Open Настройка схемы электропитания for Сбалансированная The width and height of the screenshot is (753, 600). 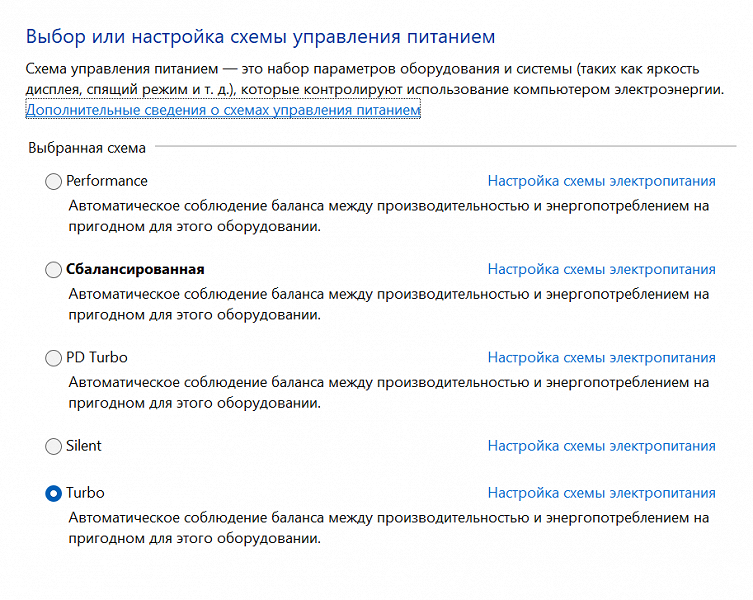601,269
